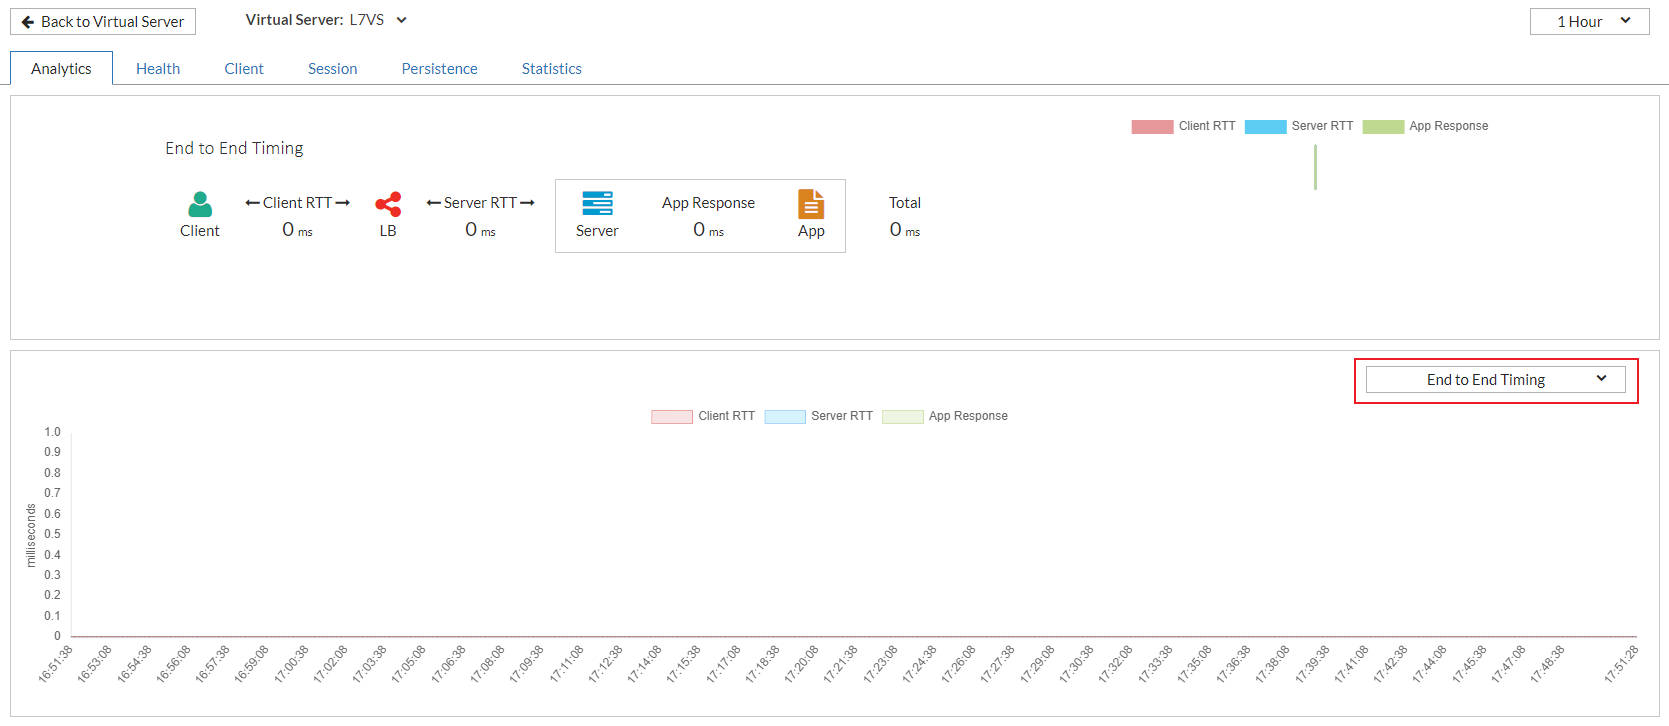Click the green Client user icon
Screen dimensions: 1669x726
click(200, 204)
